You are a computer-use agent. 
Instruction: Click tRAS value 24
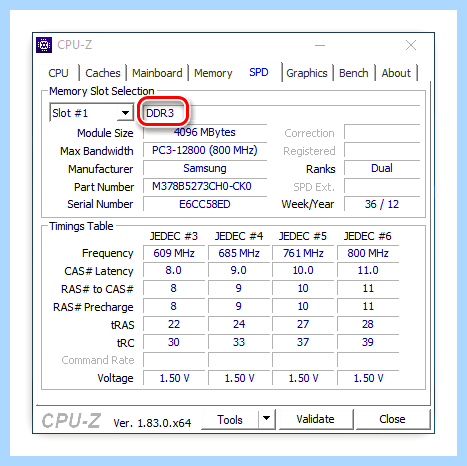click(x=239, y=324)
